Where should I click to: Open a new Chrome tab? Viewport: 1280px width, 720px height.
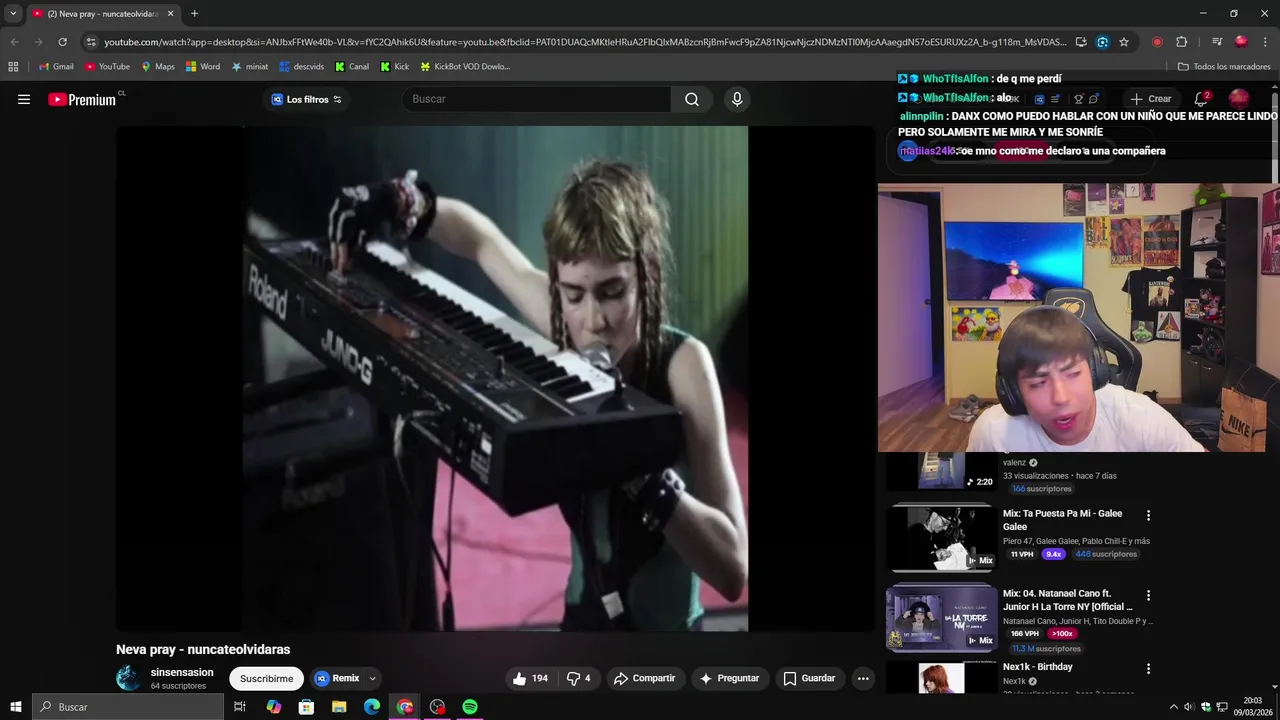coord(194,14)
